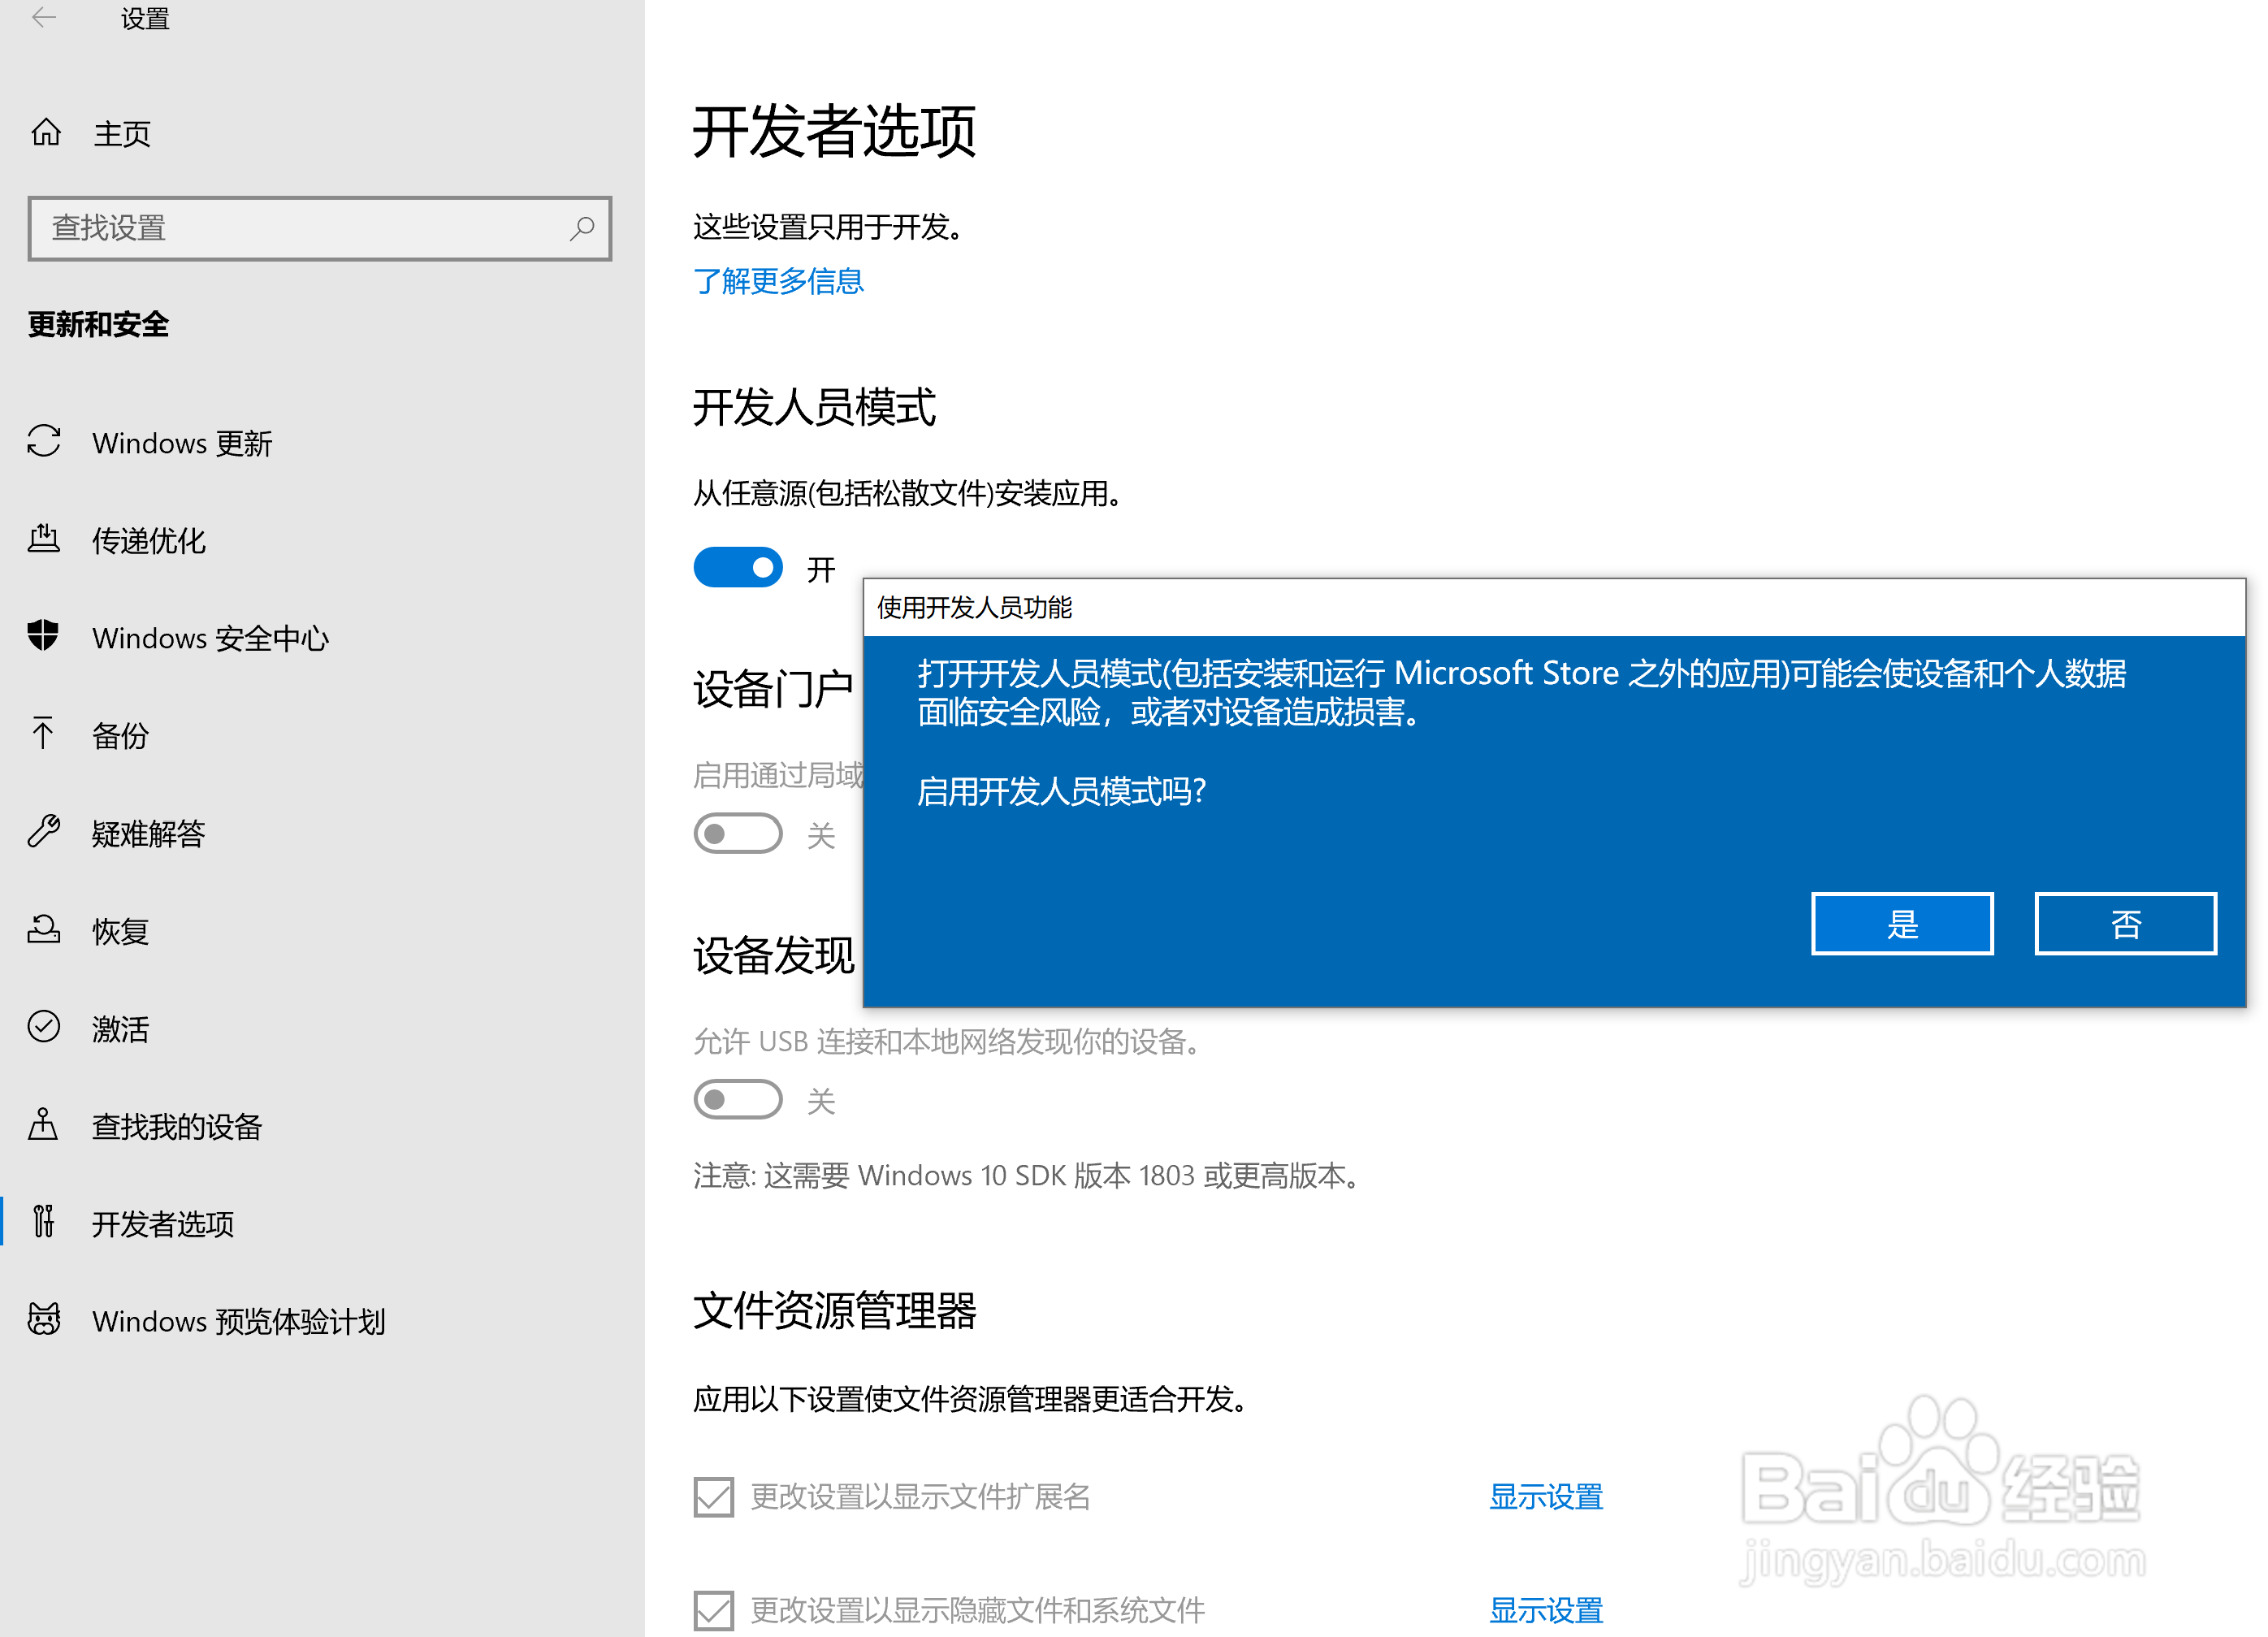Screen dimensions: 2268x1637
Task: Click the 设备发现 section heading
Action: [x=774, y=955]
